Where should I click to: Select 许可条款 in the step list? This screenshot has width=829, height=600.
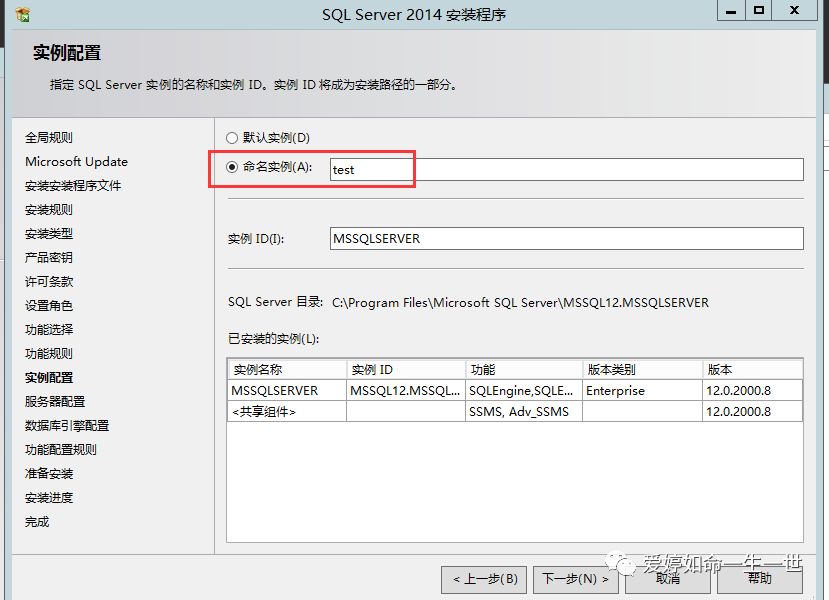pyautogui.click(x=49, y=282)
